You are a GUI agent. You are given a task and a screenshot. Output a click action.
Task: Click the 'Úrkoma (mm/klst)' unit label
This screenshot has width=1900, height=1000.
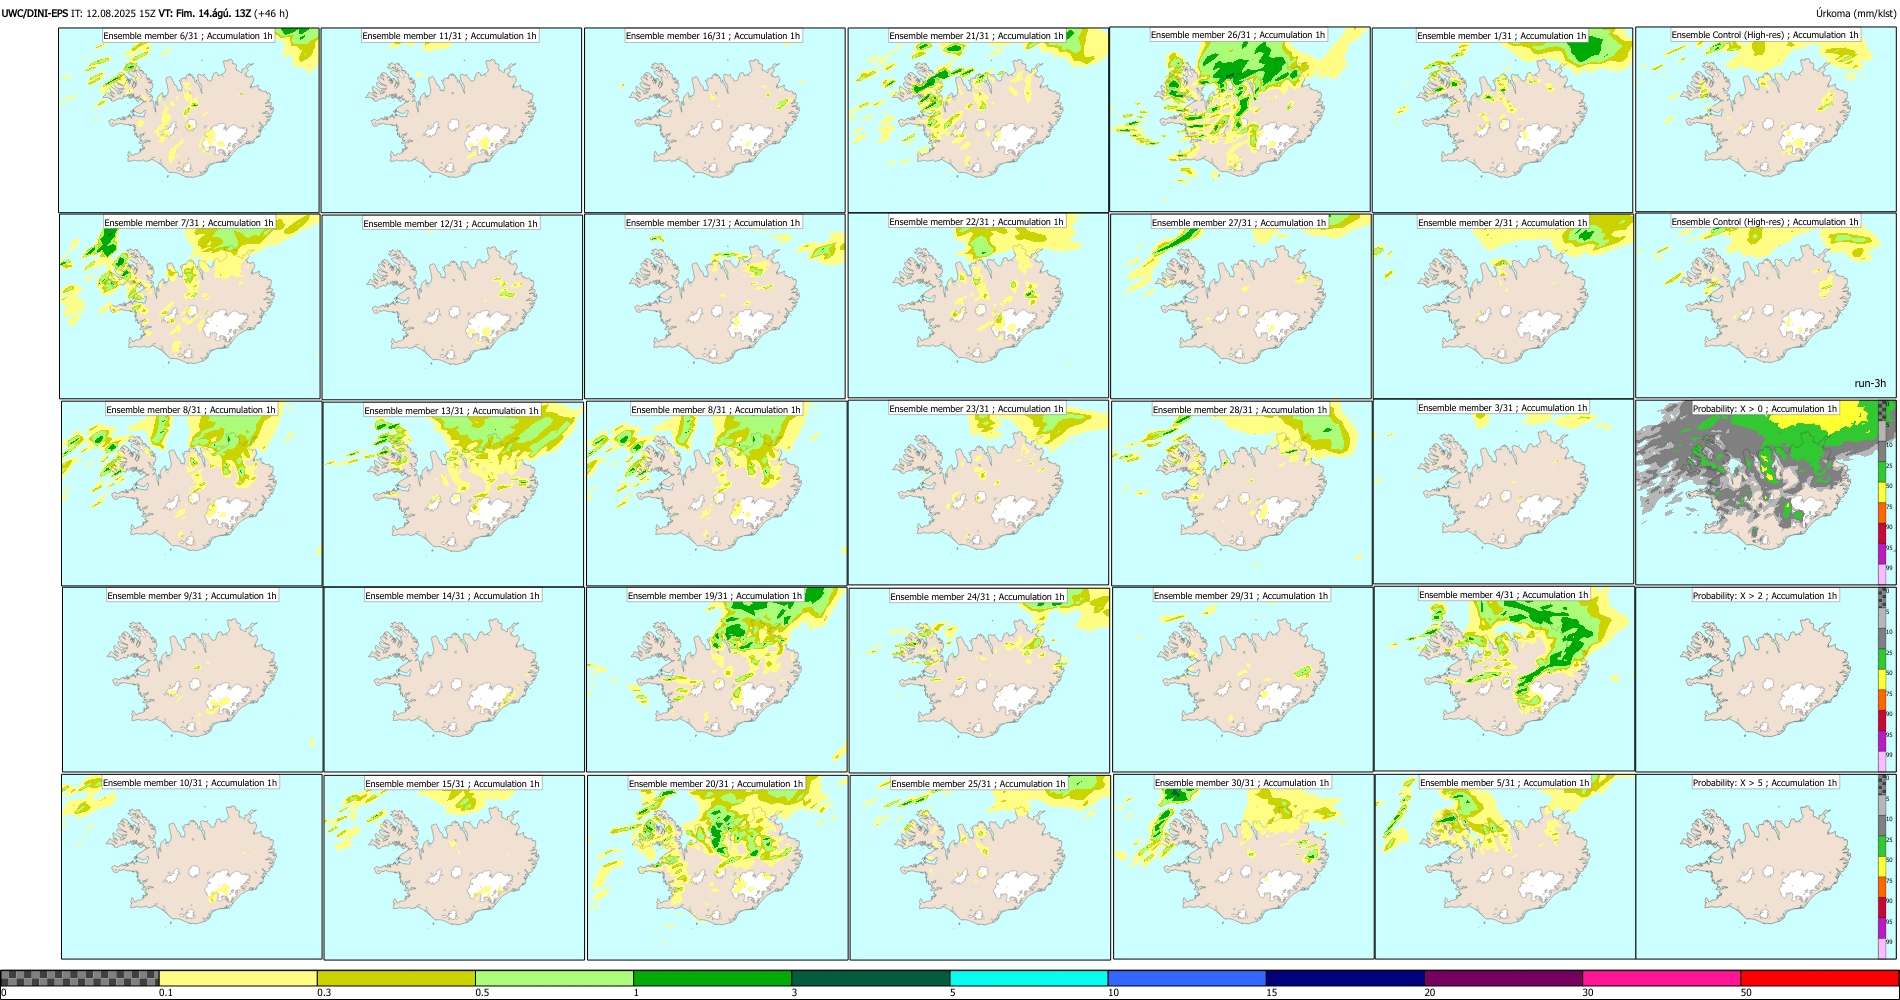pyautogui.click(x=1855, y=13)
